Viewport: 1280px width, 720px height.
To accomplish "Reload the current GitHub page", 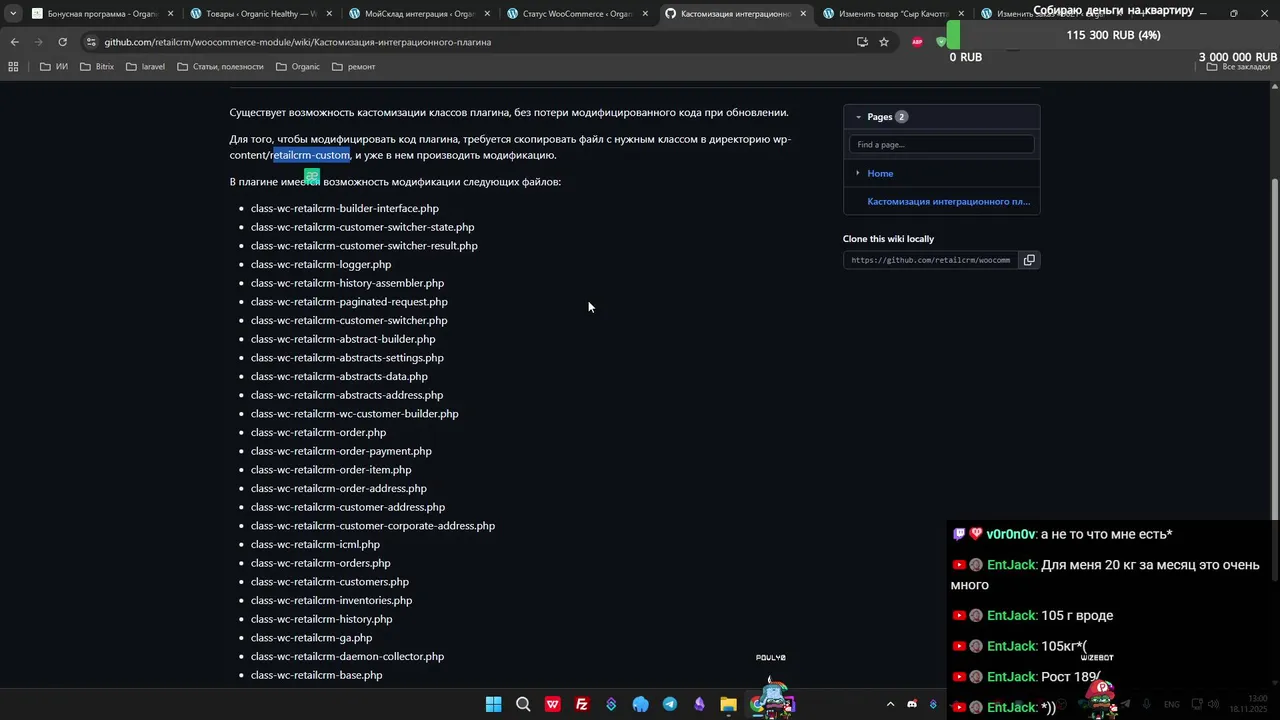I will tap(62, 42).
